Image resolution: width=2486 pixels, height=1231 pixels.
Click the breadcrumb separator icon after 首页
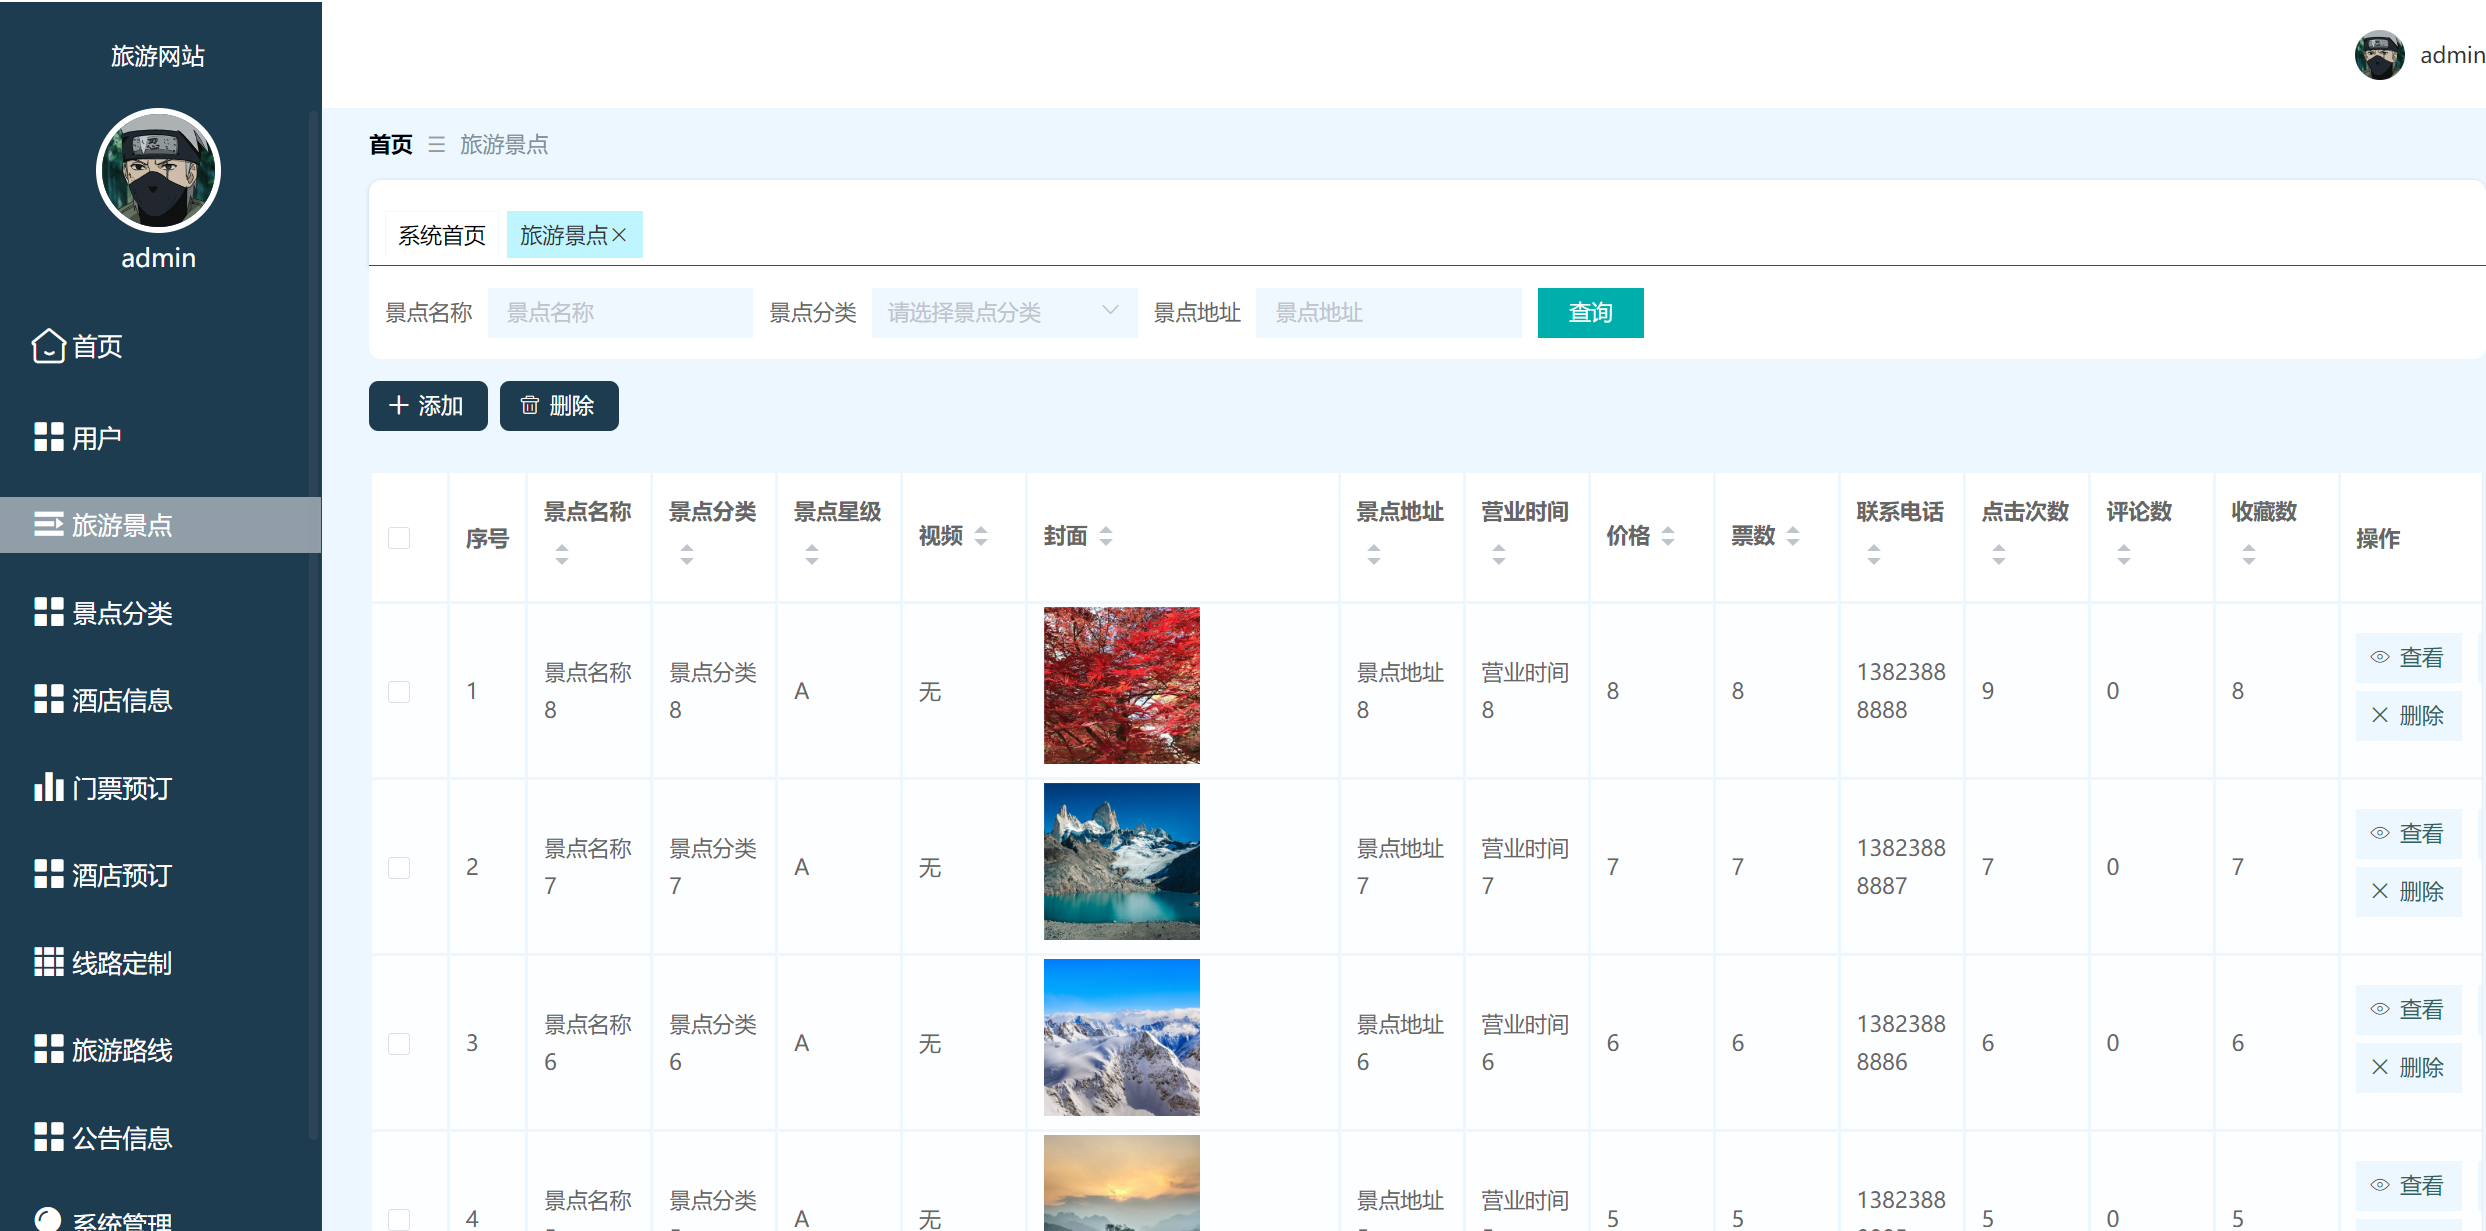[436, 145]
